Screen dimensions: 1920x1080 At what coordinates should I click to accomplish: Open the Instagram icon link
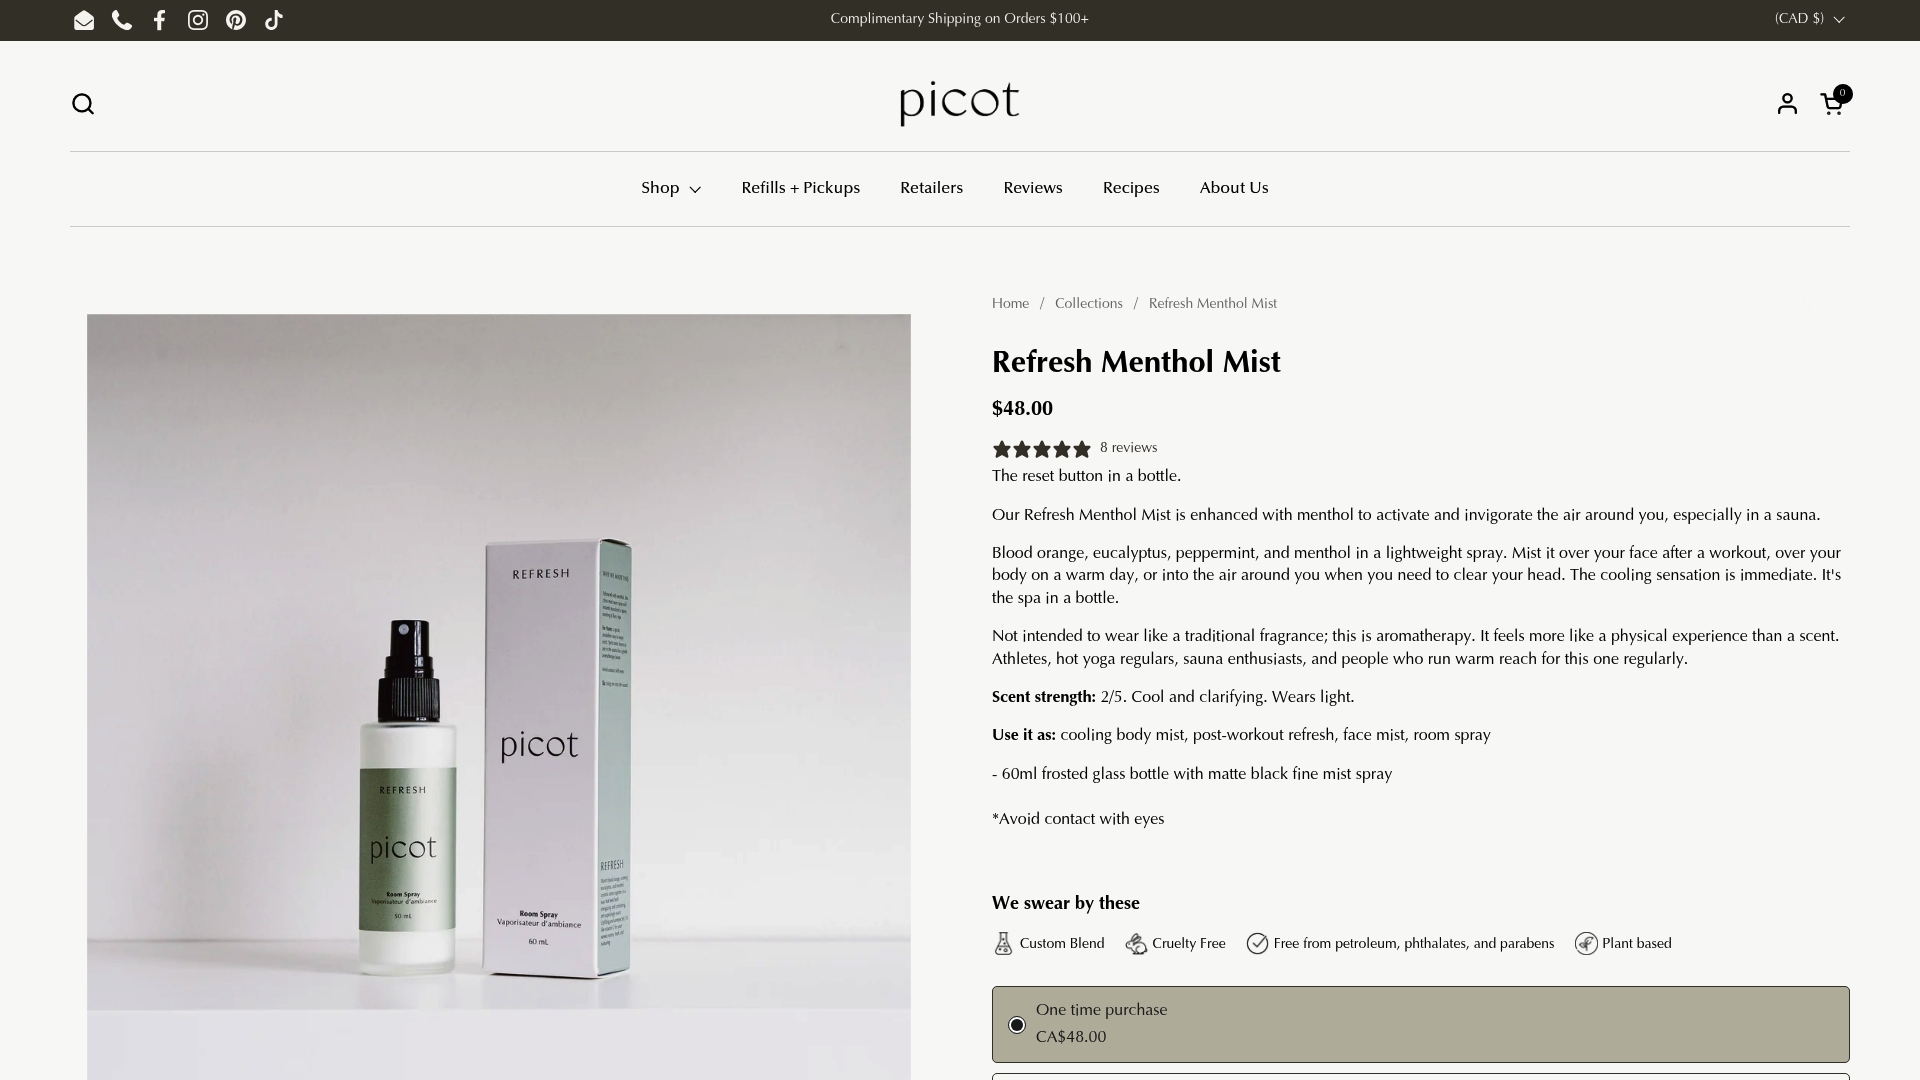(x=198, y=20)
